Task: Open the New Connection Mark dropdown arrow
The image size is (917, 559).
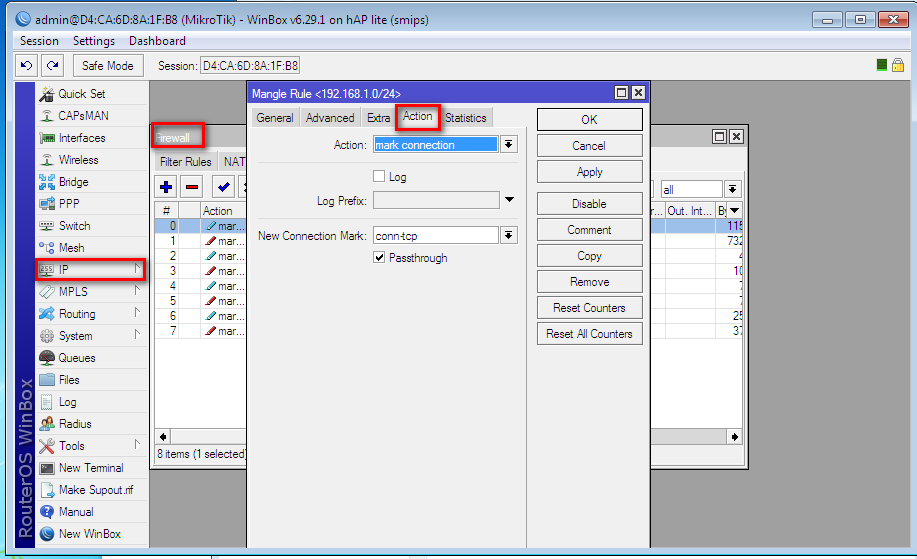Action: (509, 235)
